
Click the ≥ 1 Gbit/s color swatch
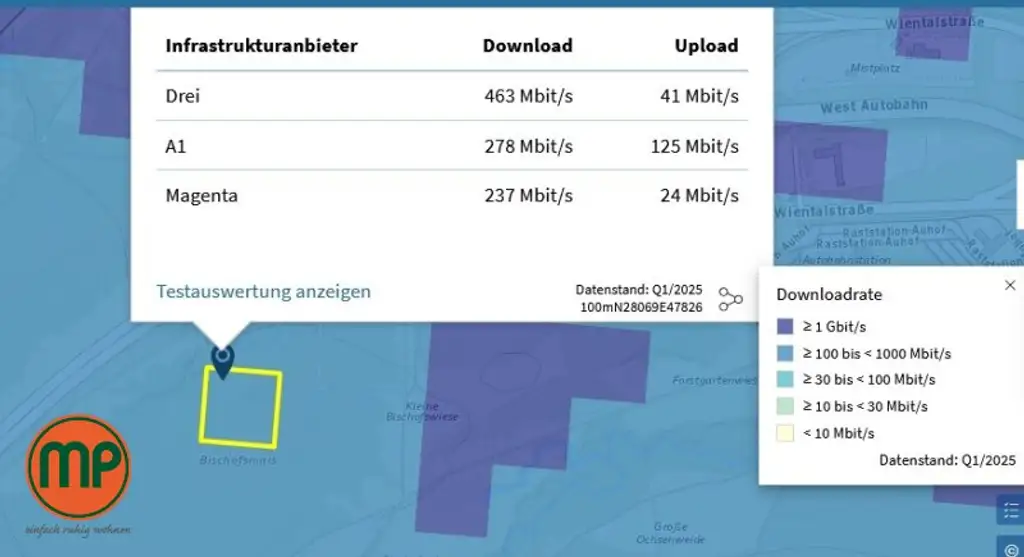click(785, 326)
